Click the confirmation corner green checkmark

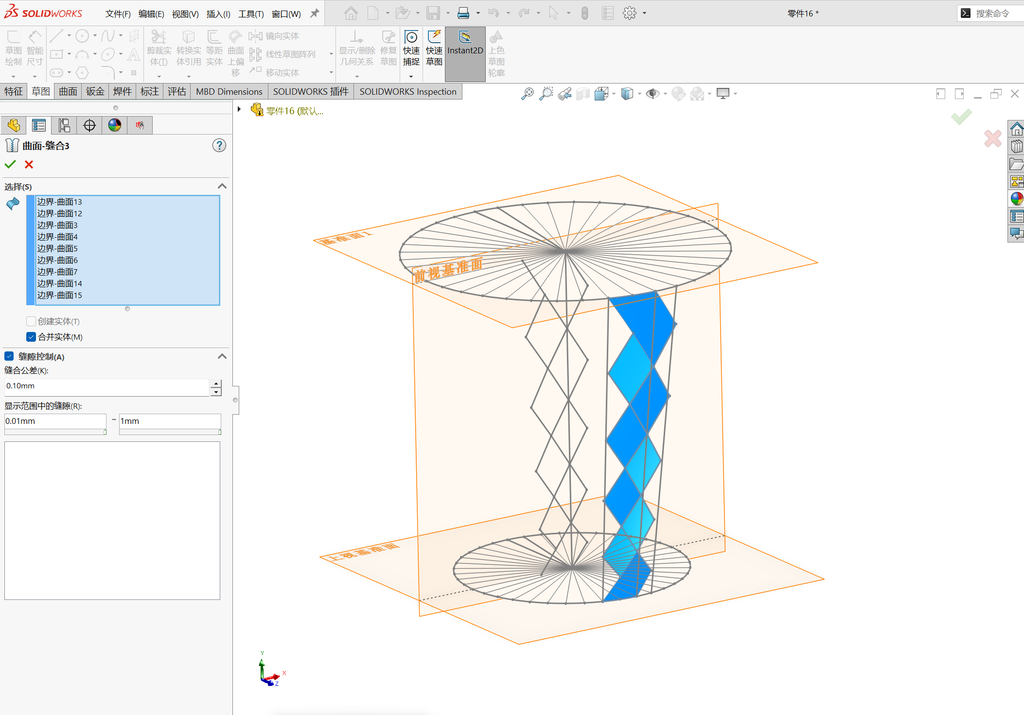coord(961,117)
